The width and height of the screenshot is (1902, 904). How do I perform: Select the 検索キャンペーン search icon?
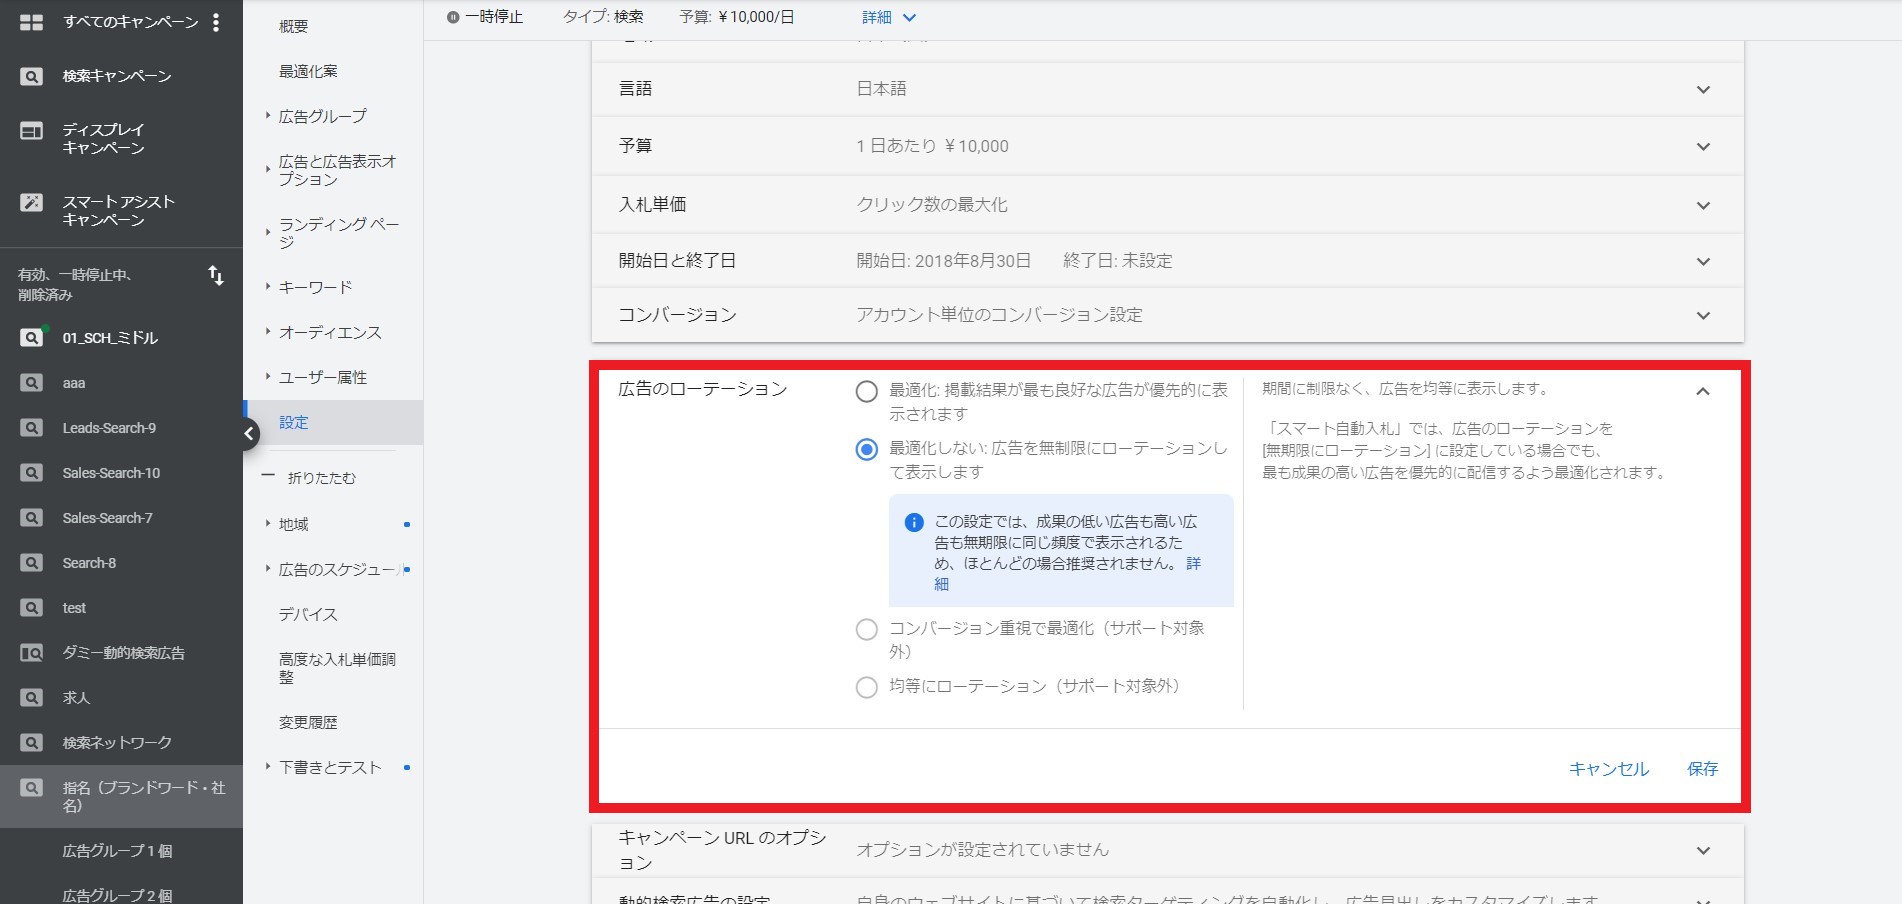coord(31,76)
